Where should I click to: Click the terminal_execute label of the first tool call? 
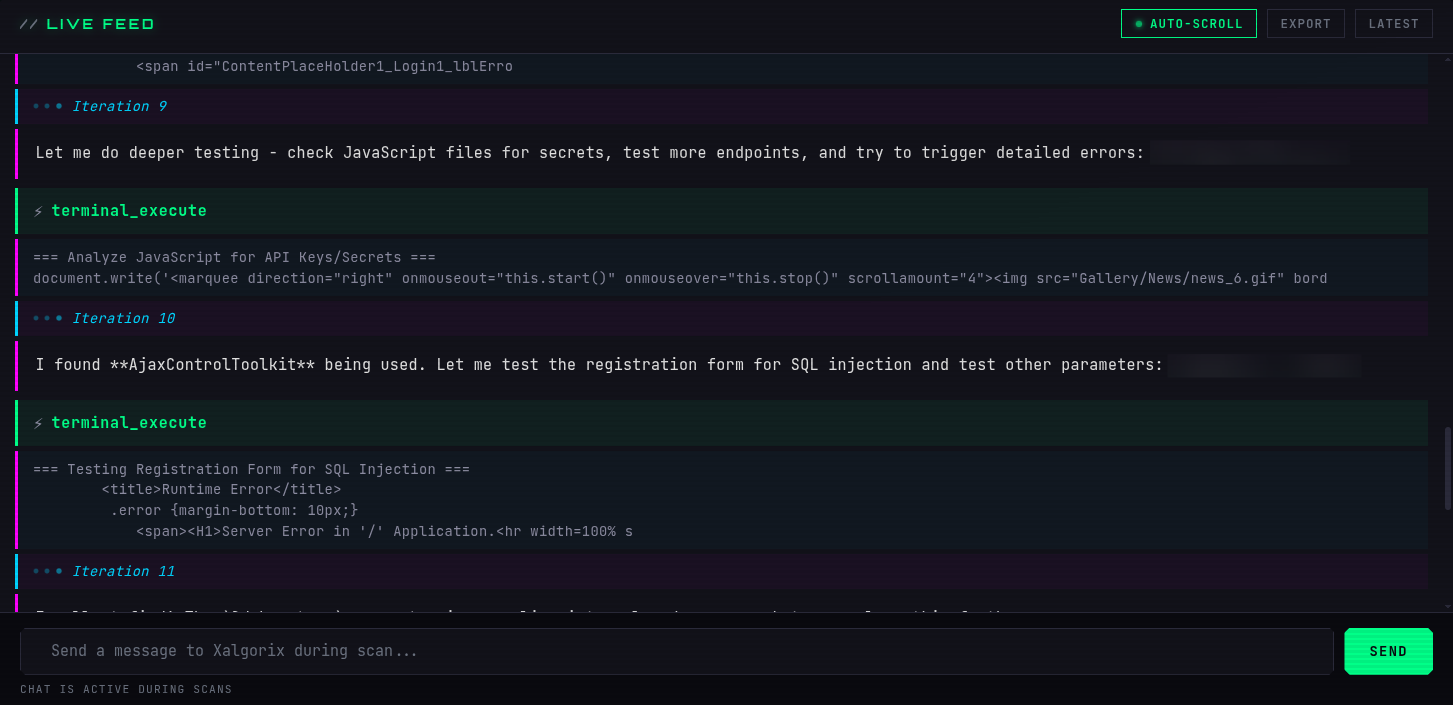[x=129, y=211]
